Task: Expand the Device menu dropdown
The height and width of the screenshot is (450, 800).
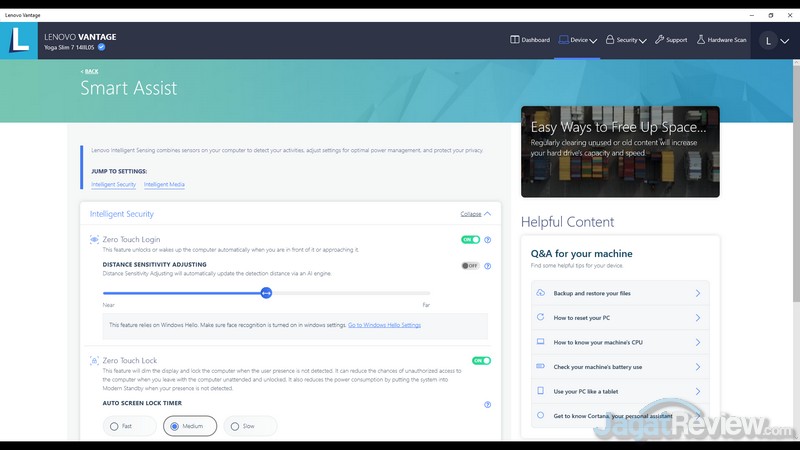Action: 578,40
